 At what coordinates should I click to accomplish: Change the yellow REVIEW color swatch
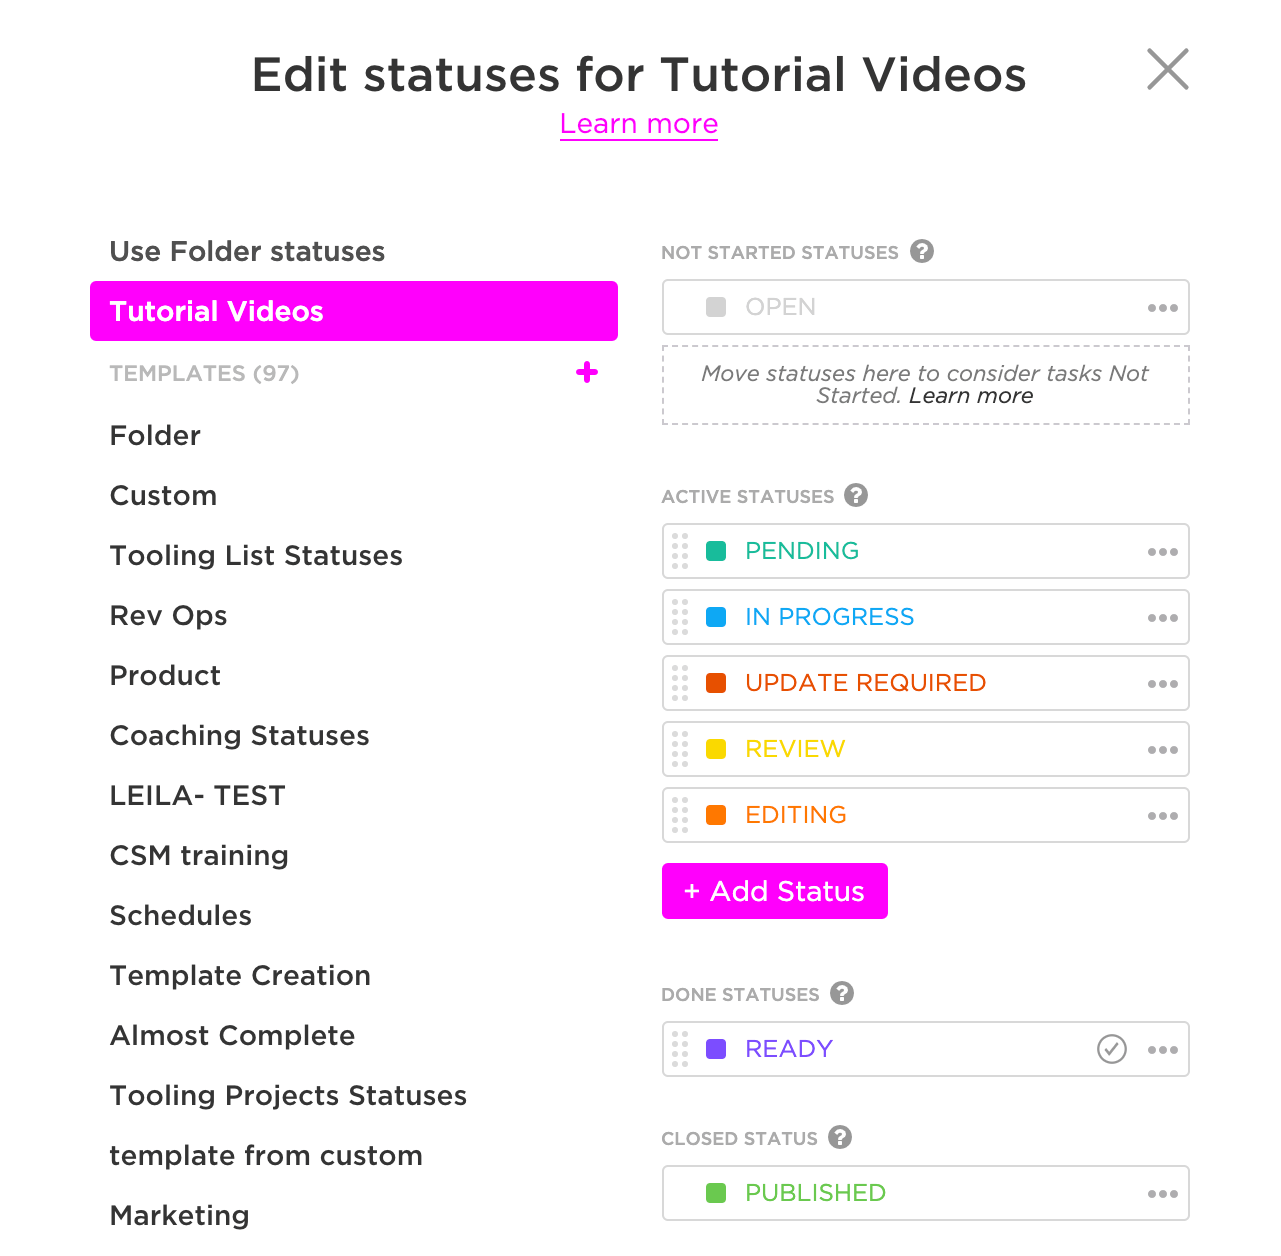[716, 749]
